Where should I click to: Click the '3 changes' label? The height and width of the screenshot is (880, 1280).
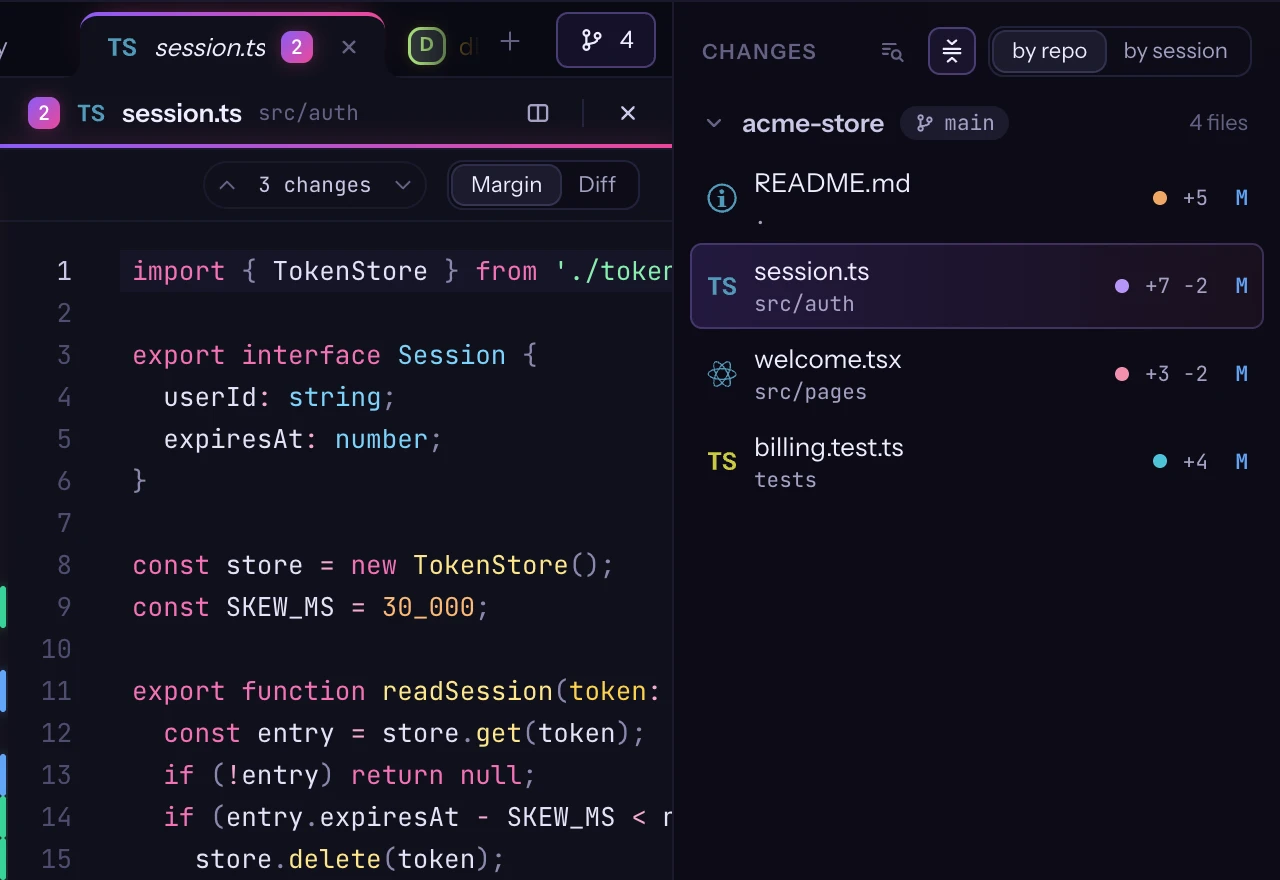314,185
